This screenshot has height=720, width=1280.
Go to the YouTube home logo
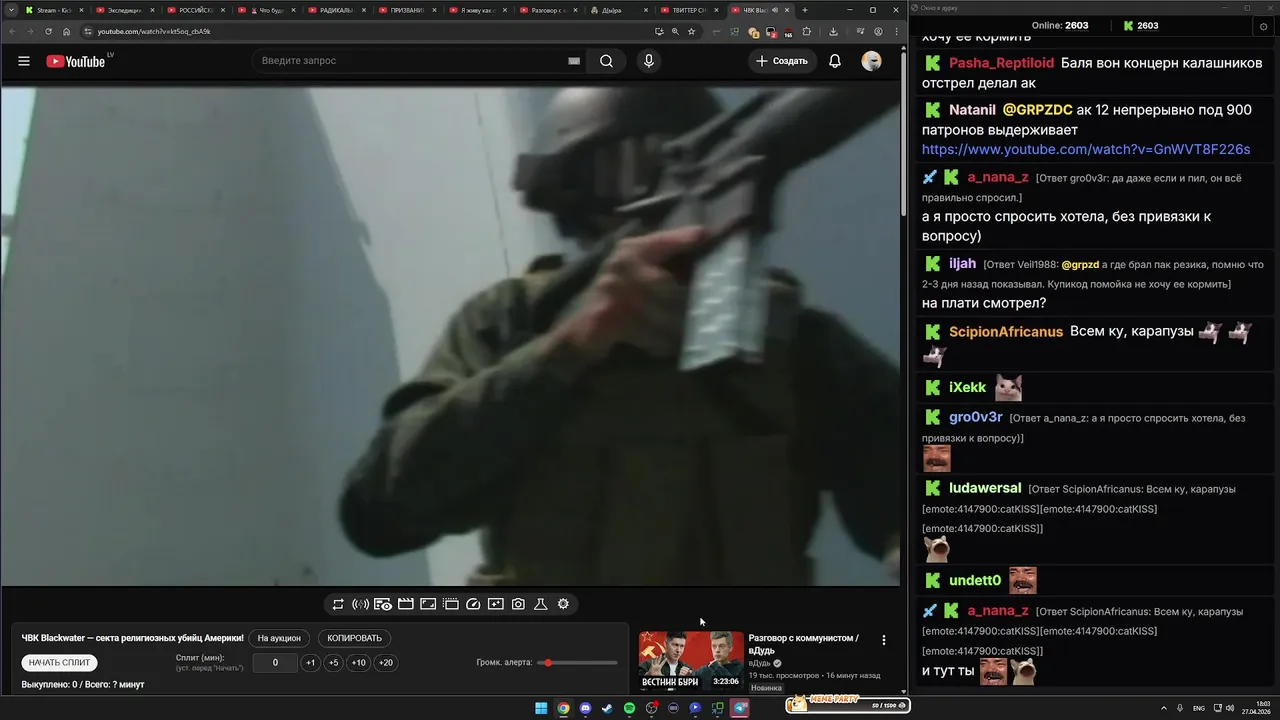coord(76,61)
